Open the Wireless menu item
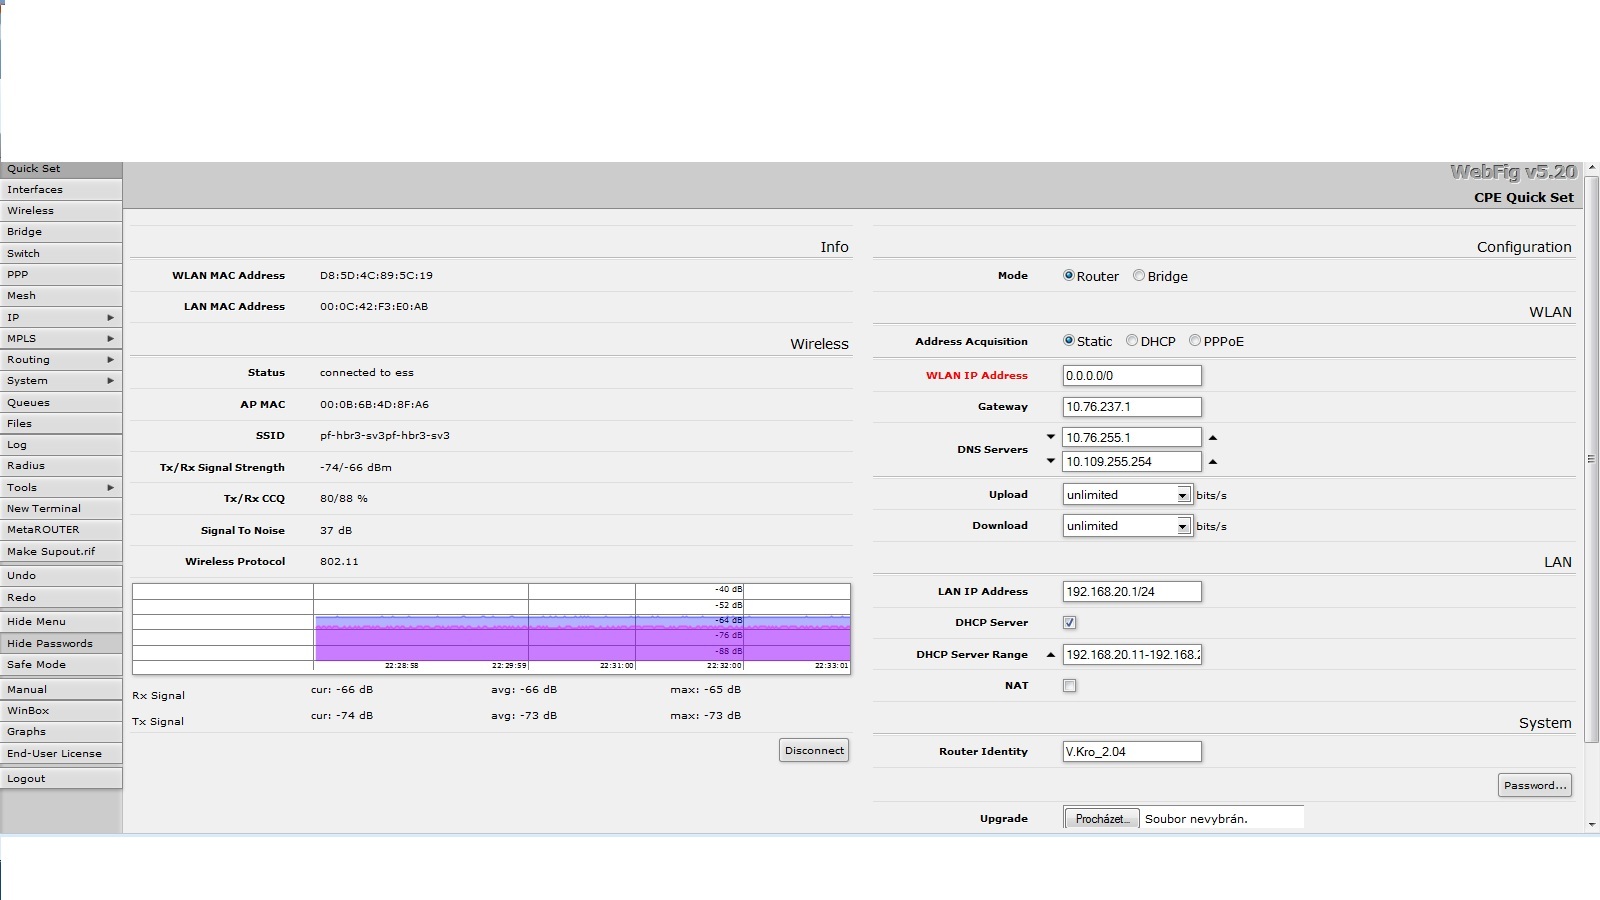 [61, 211]
